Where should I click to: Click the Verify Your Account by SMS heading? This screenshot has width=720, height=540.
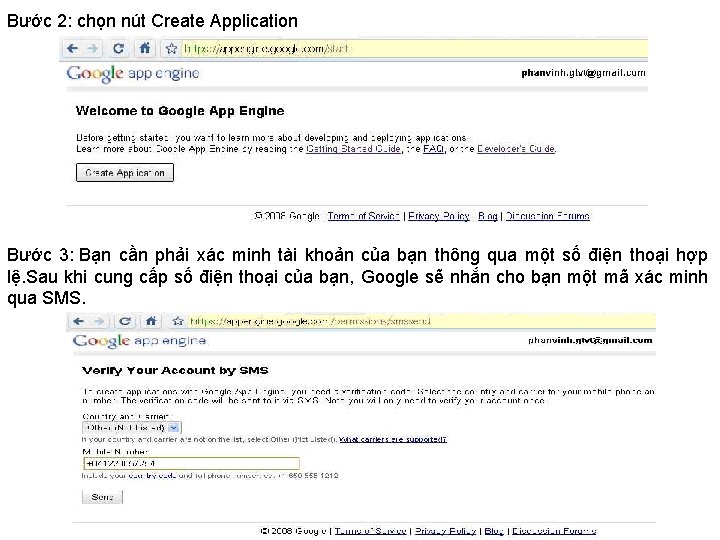click(x=175, y=371)
